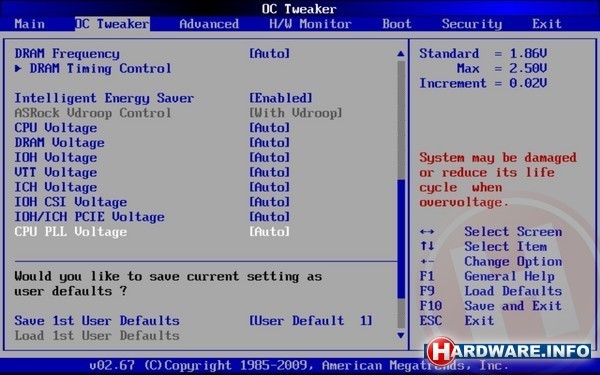Click the Max = 2.50V info line
Image resolution: width=600 pixels, height=375 pixels.
tap(502, 69)
